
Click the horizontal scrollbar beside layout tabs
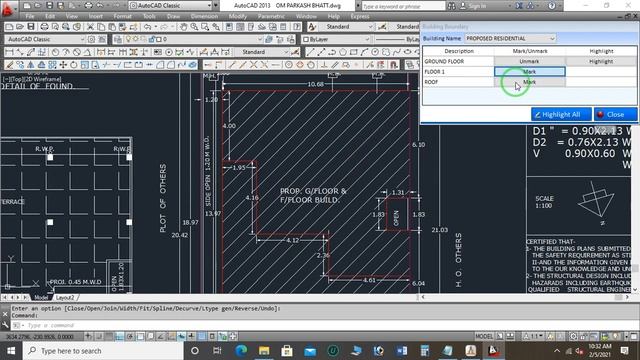[525, 297]
